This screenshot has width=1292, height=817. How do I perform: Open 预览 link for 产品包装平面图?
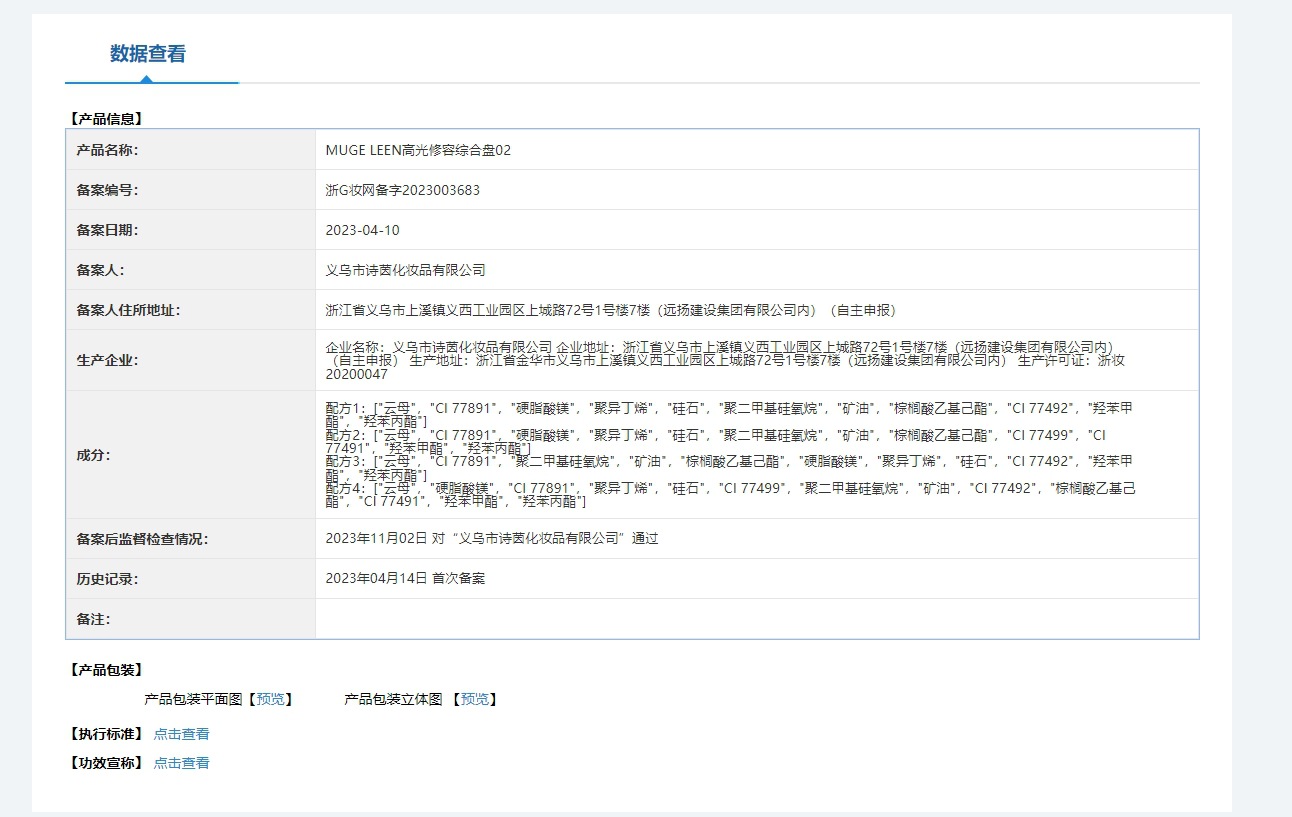coord(270,699)
